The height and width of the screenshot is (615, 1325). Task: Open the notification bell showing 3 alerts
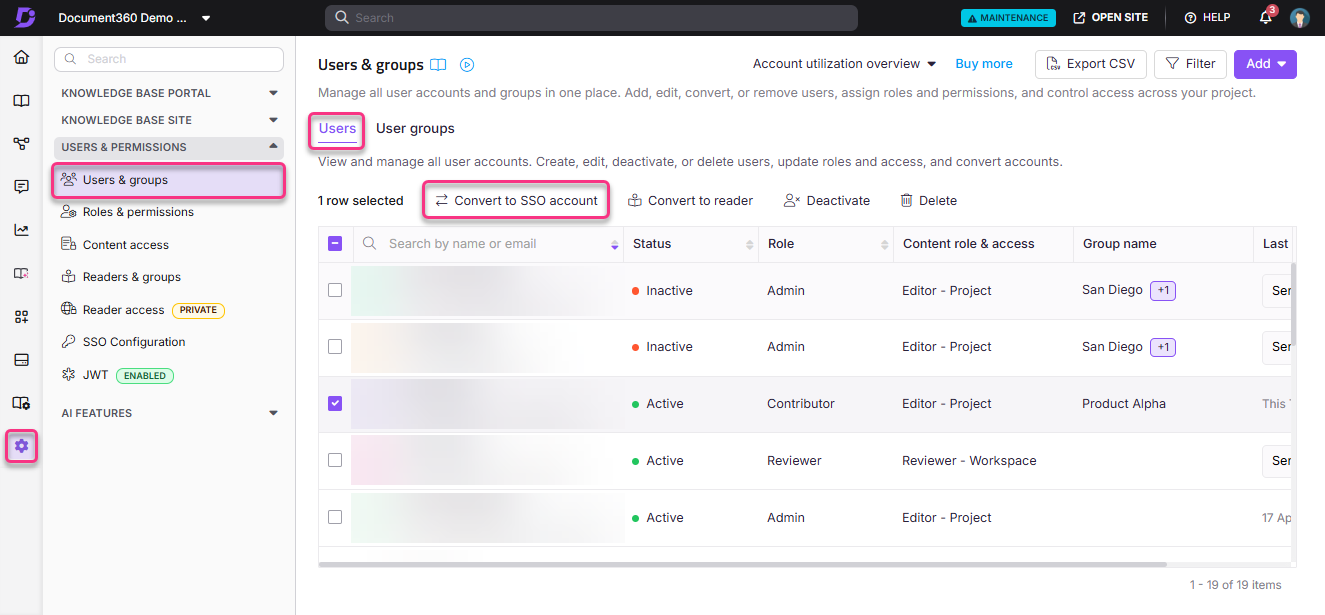coord(1264,17)
